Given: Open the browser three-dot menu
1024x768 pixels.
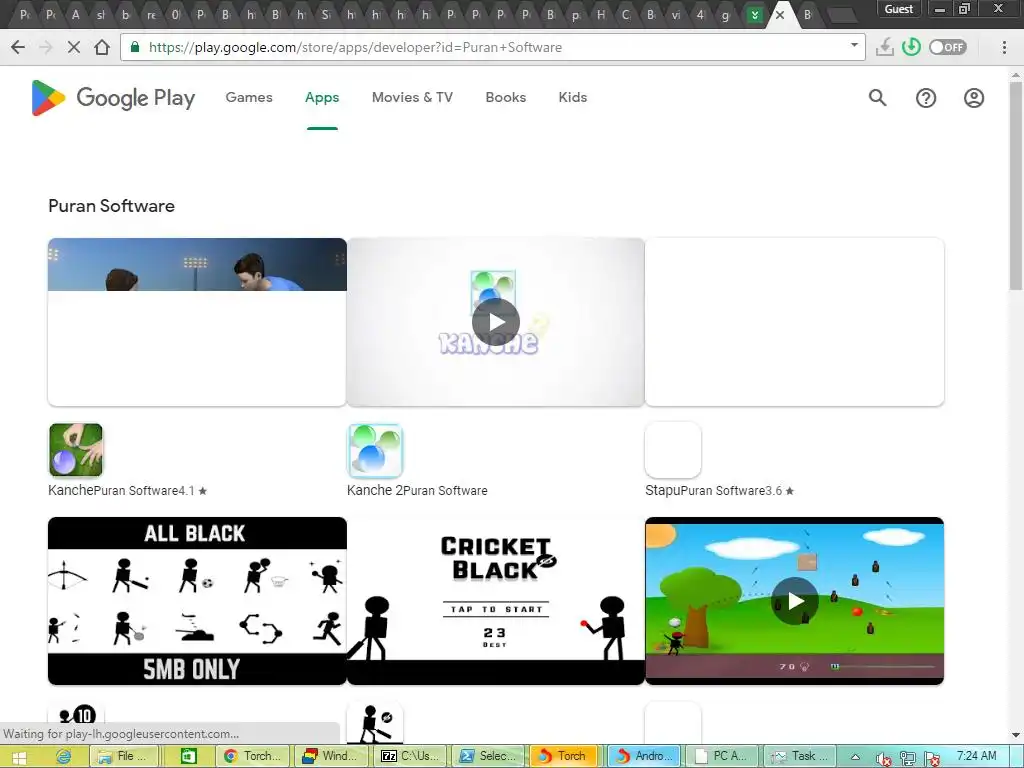Looking at the screenshot, I should point(1004,47).
